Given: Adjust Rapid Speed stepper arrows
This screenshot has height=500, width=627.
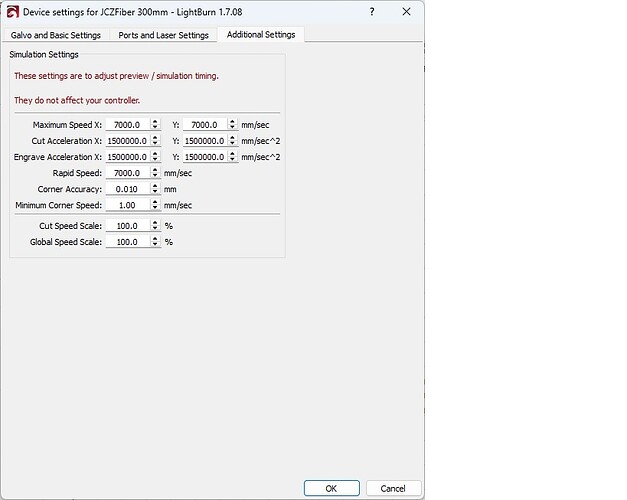Looking at the screenshot, I should [155, 173].
